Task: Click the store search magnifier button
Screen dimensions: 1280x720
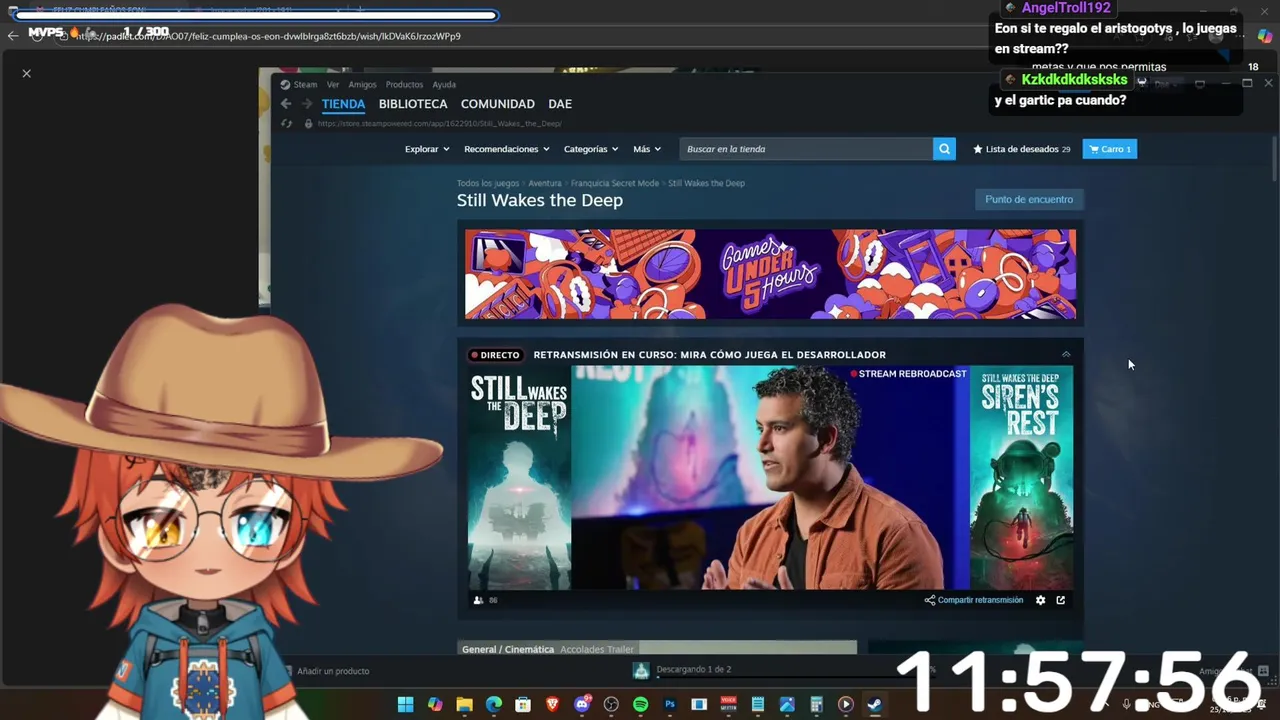Action: click(x=944, y=149)
